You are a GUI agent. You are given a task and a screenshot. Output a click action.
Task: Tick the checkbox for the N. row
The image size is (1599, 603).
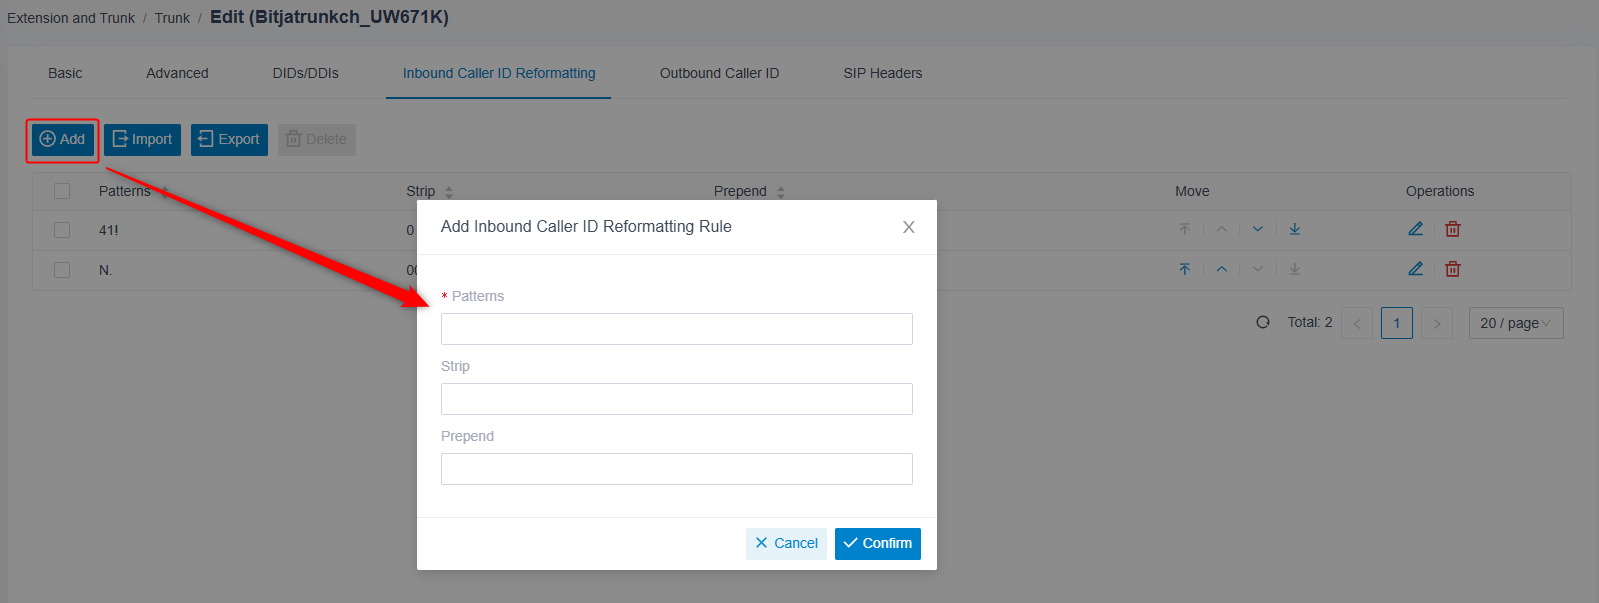point(62,270)
